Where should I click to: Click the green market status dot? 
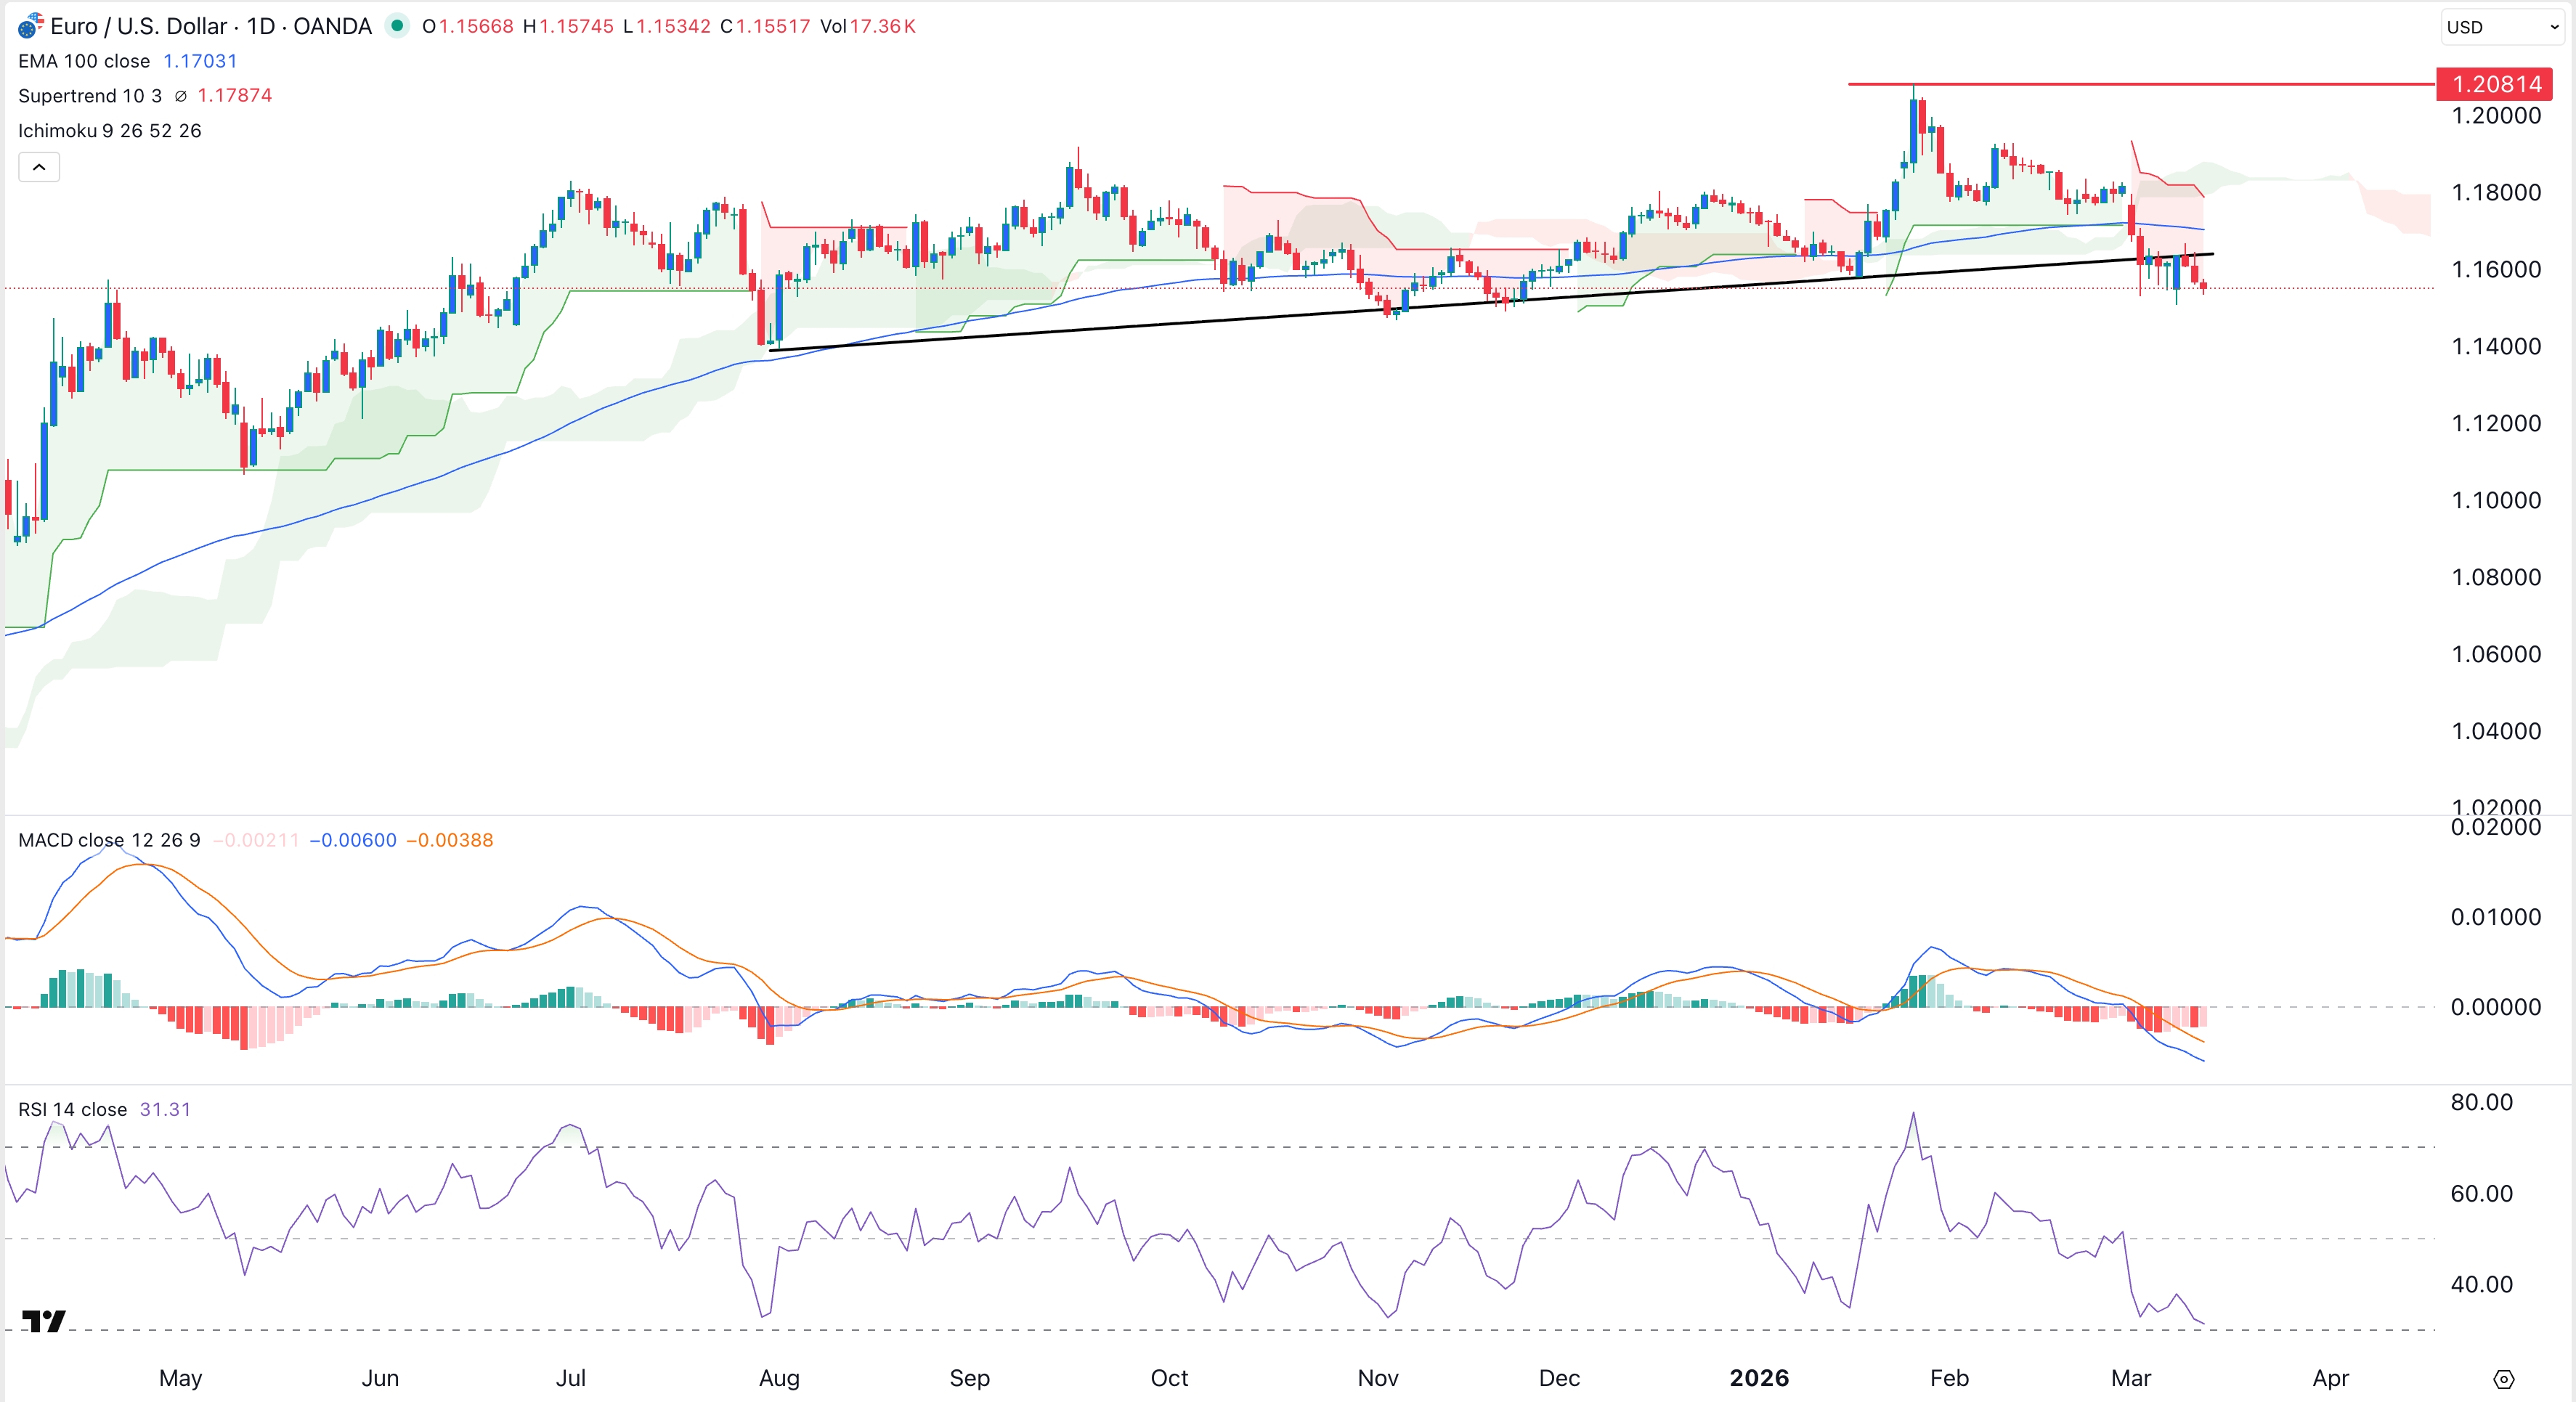398,27
